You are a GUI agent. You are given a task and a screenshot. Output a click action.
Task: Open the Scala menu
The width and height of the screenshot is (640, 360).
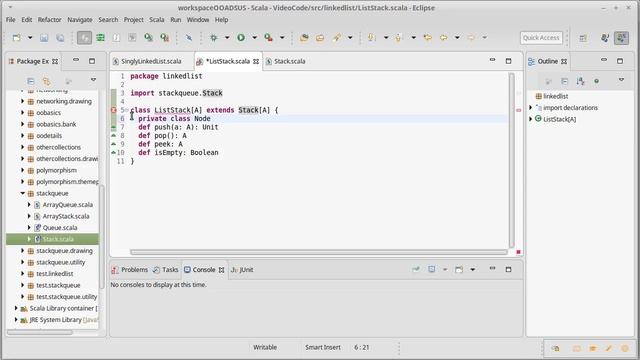point(157,20)
